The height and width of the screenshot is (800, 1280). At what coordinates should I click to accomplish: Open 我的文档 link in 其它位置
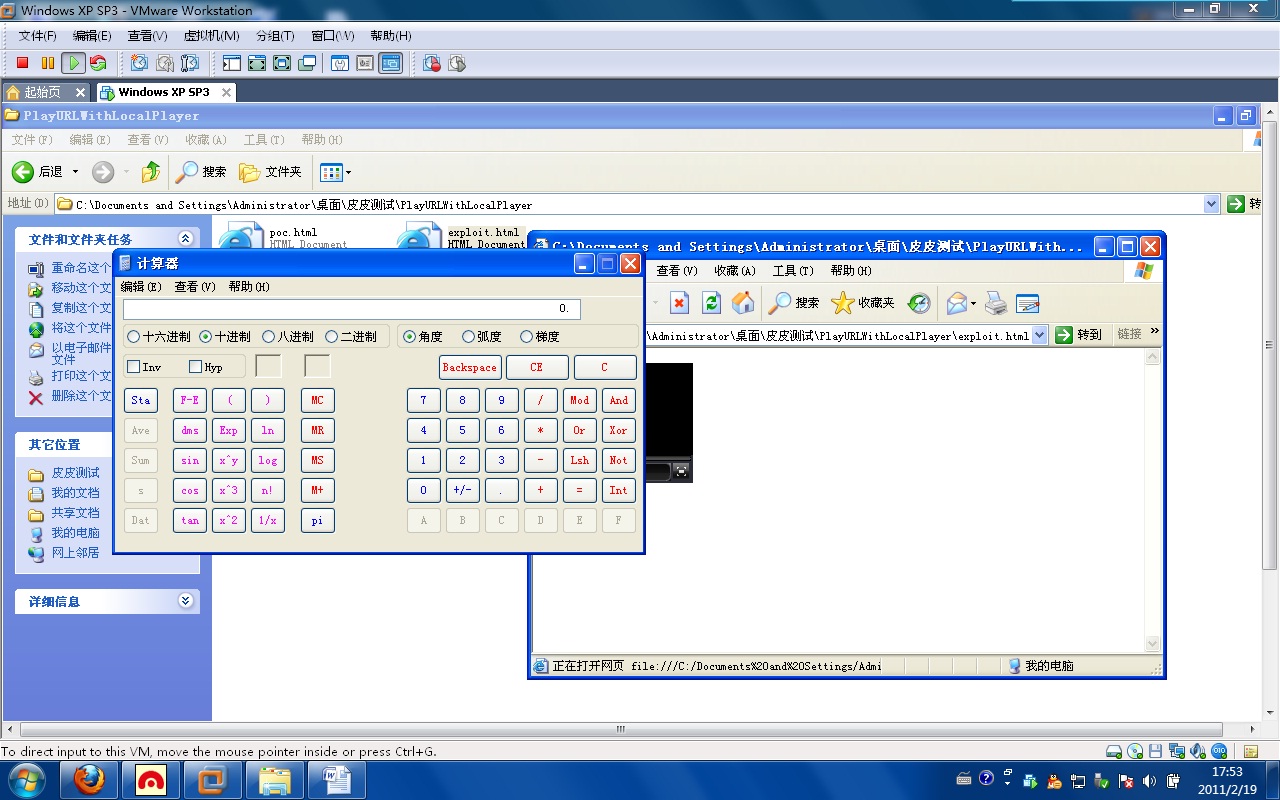pyautogui.click(x=75, y=493)
